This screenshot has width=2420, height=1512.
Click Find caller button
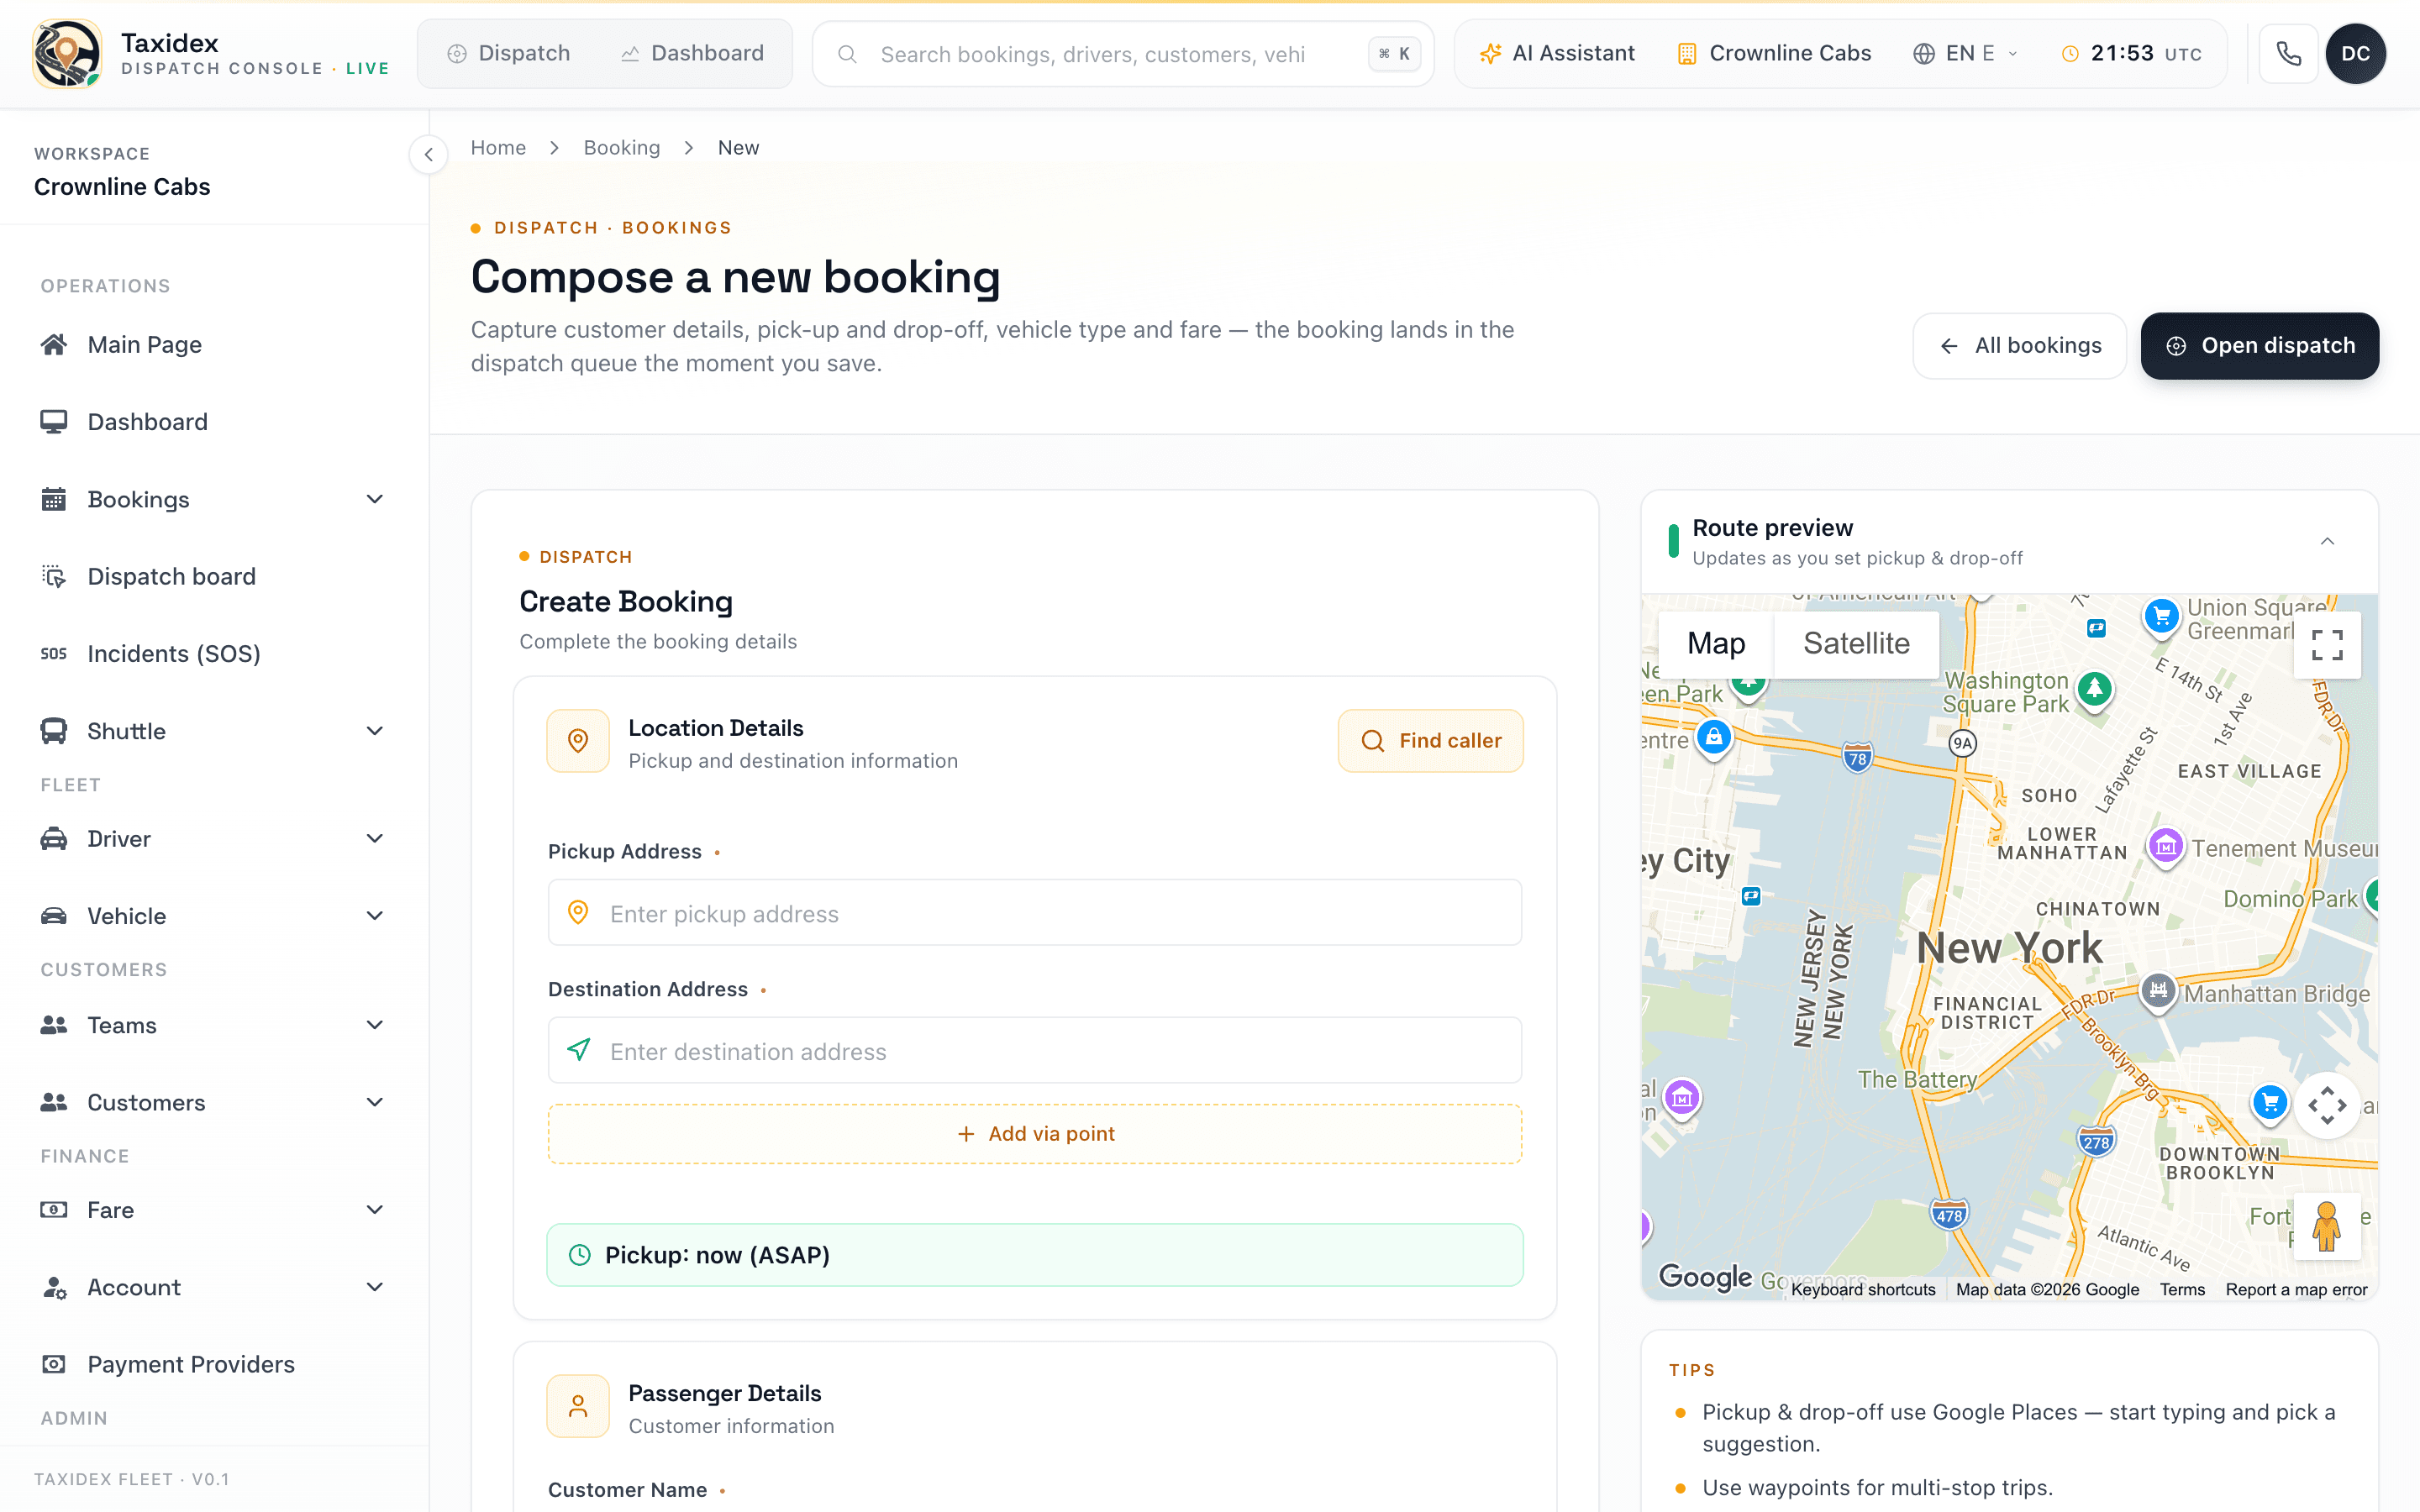point(1430,741)
